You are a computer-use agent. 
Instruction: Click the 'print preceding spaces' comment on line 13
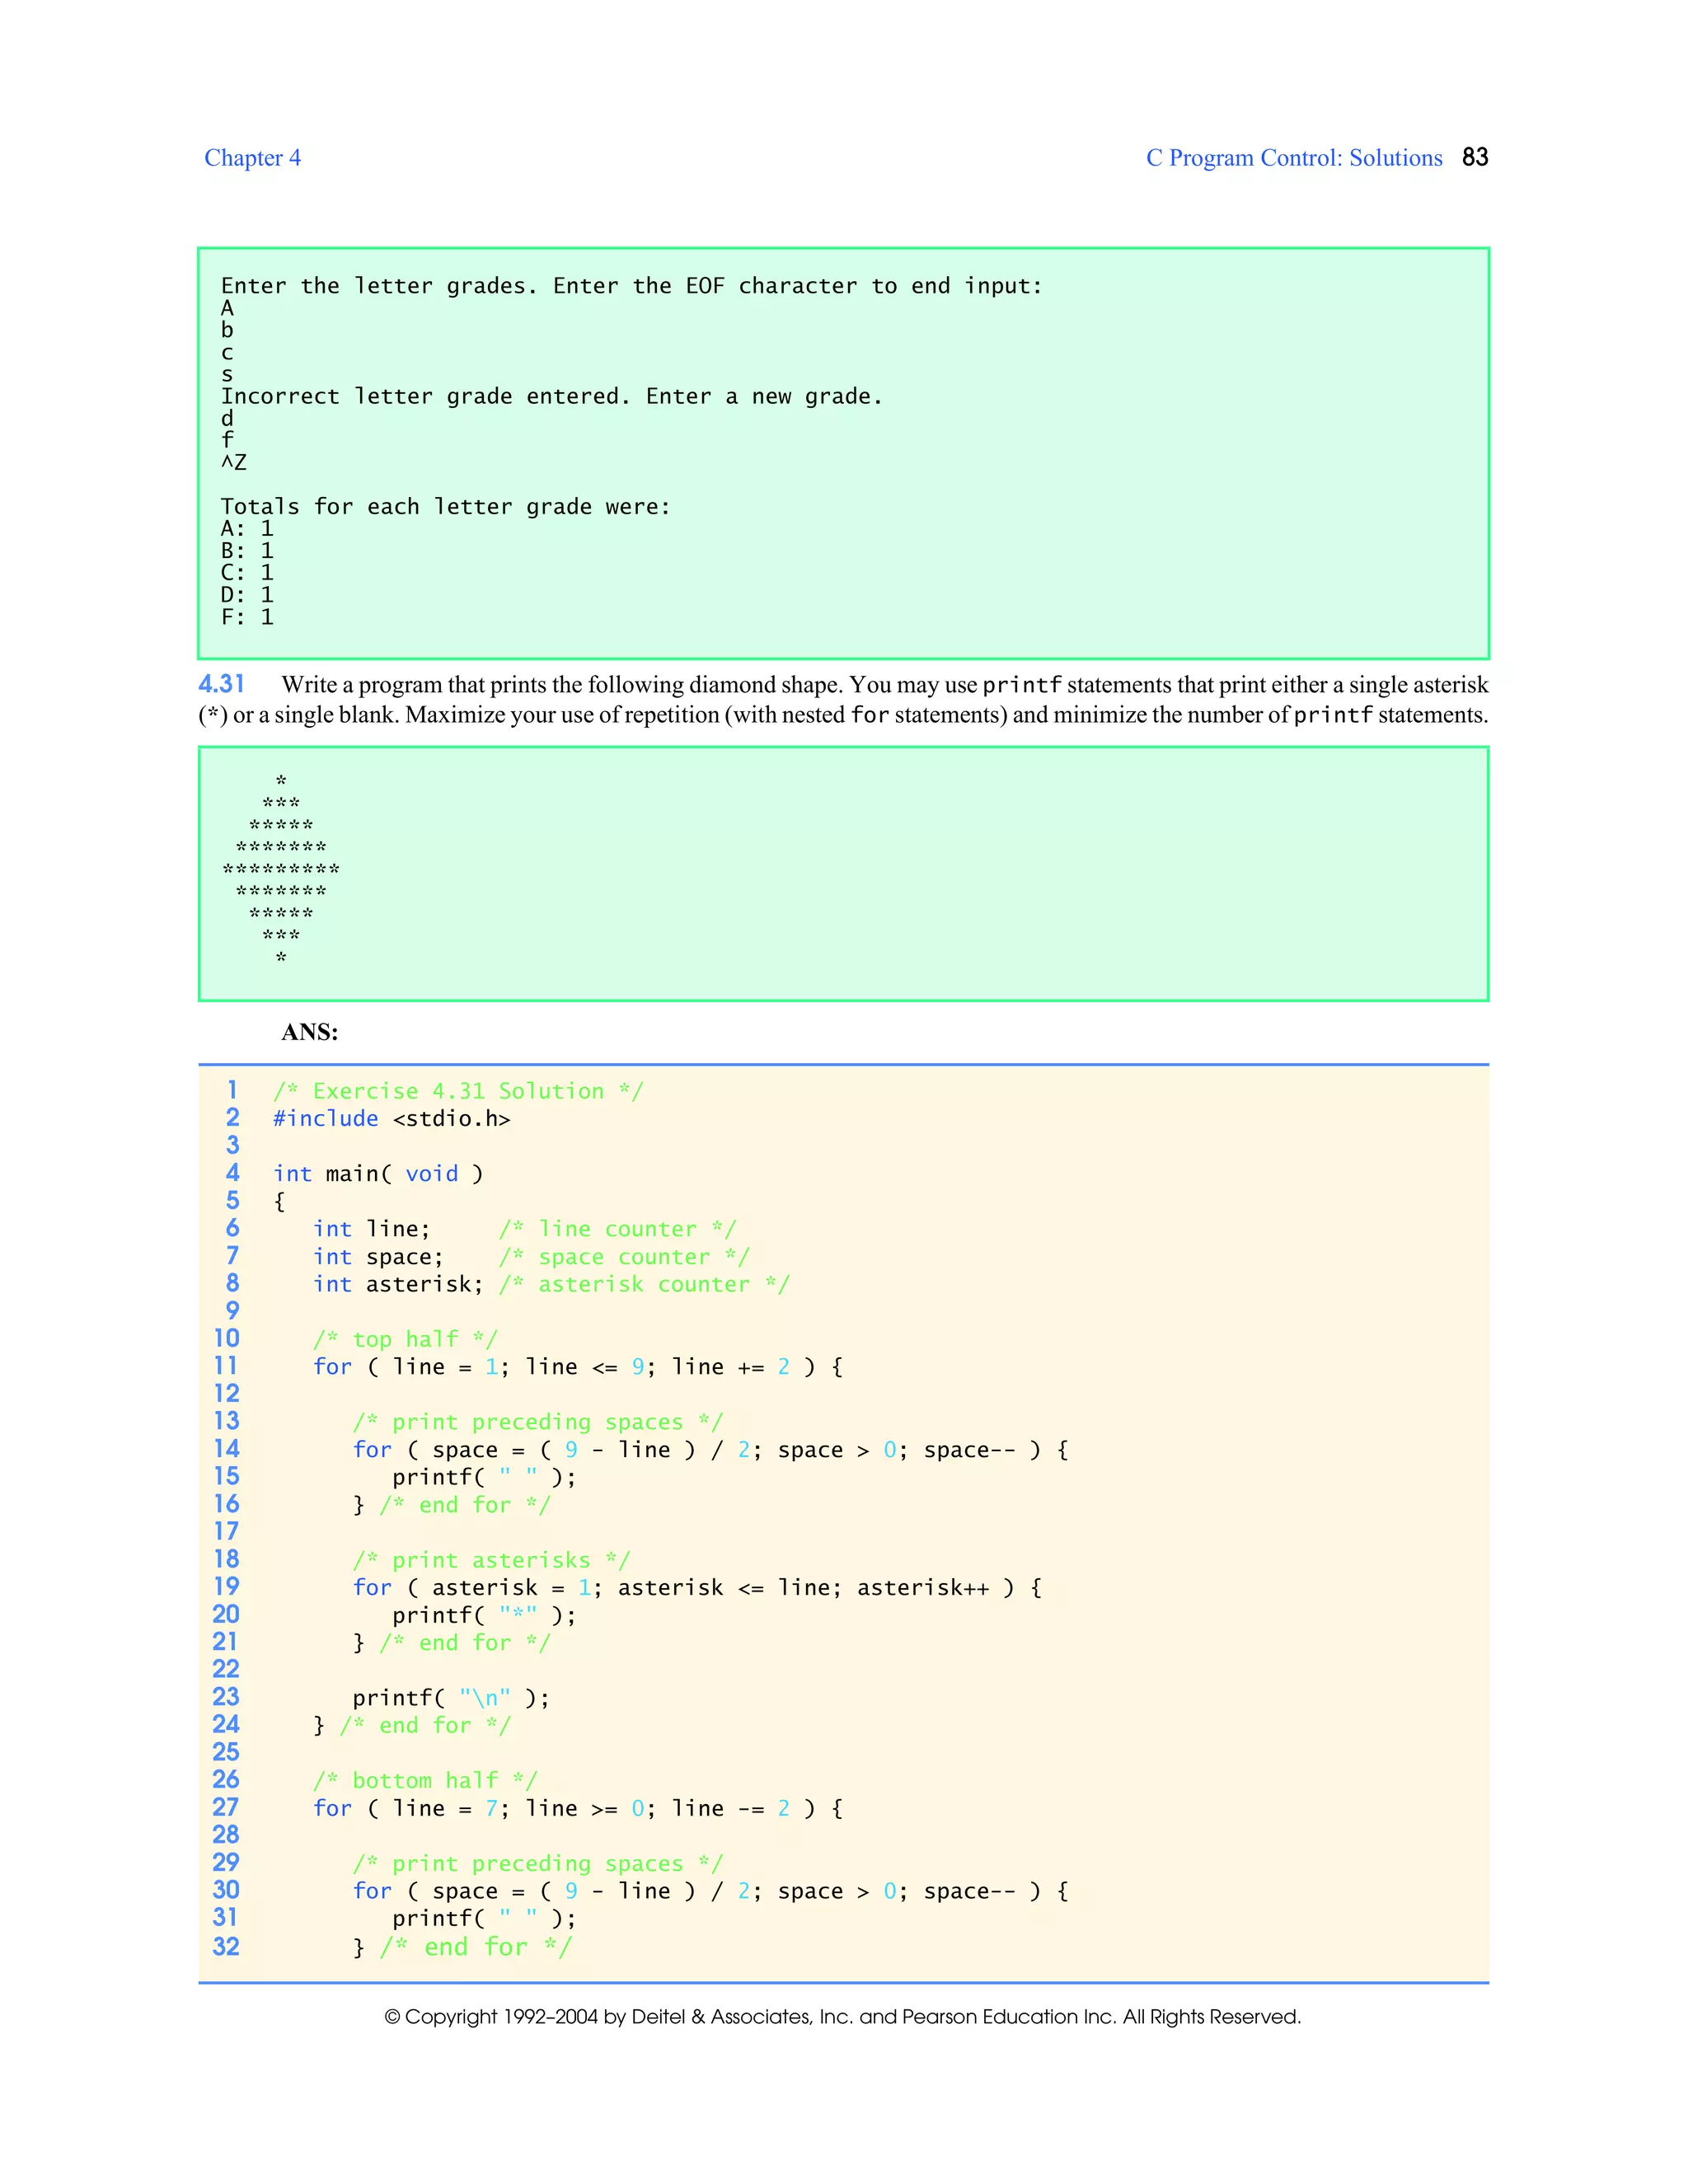point(538,1422)
